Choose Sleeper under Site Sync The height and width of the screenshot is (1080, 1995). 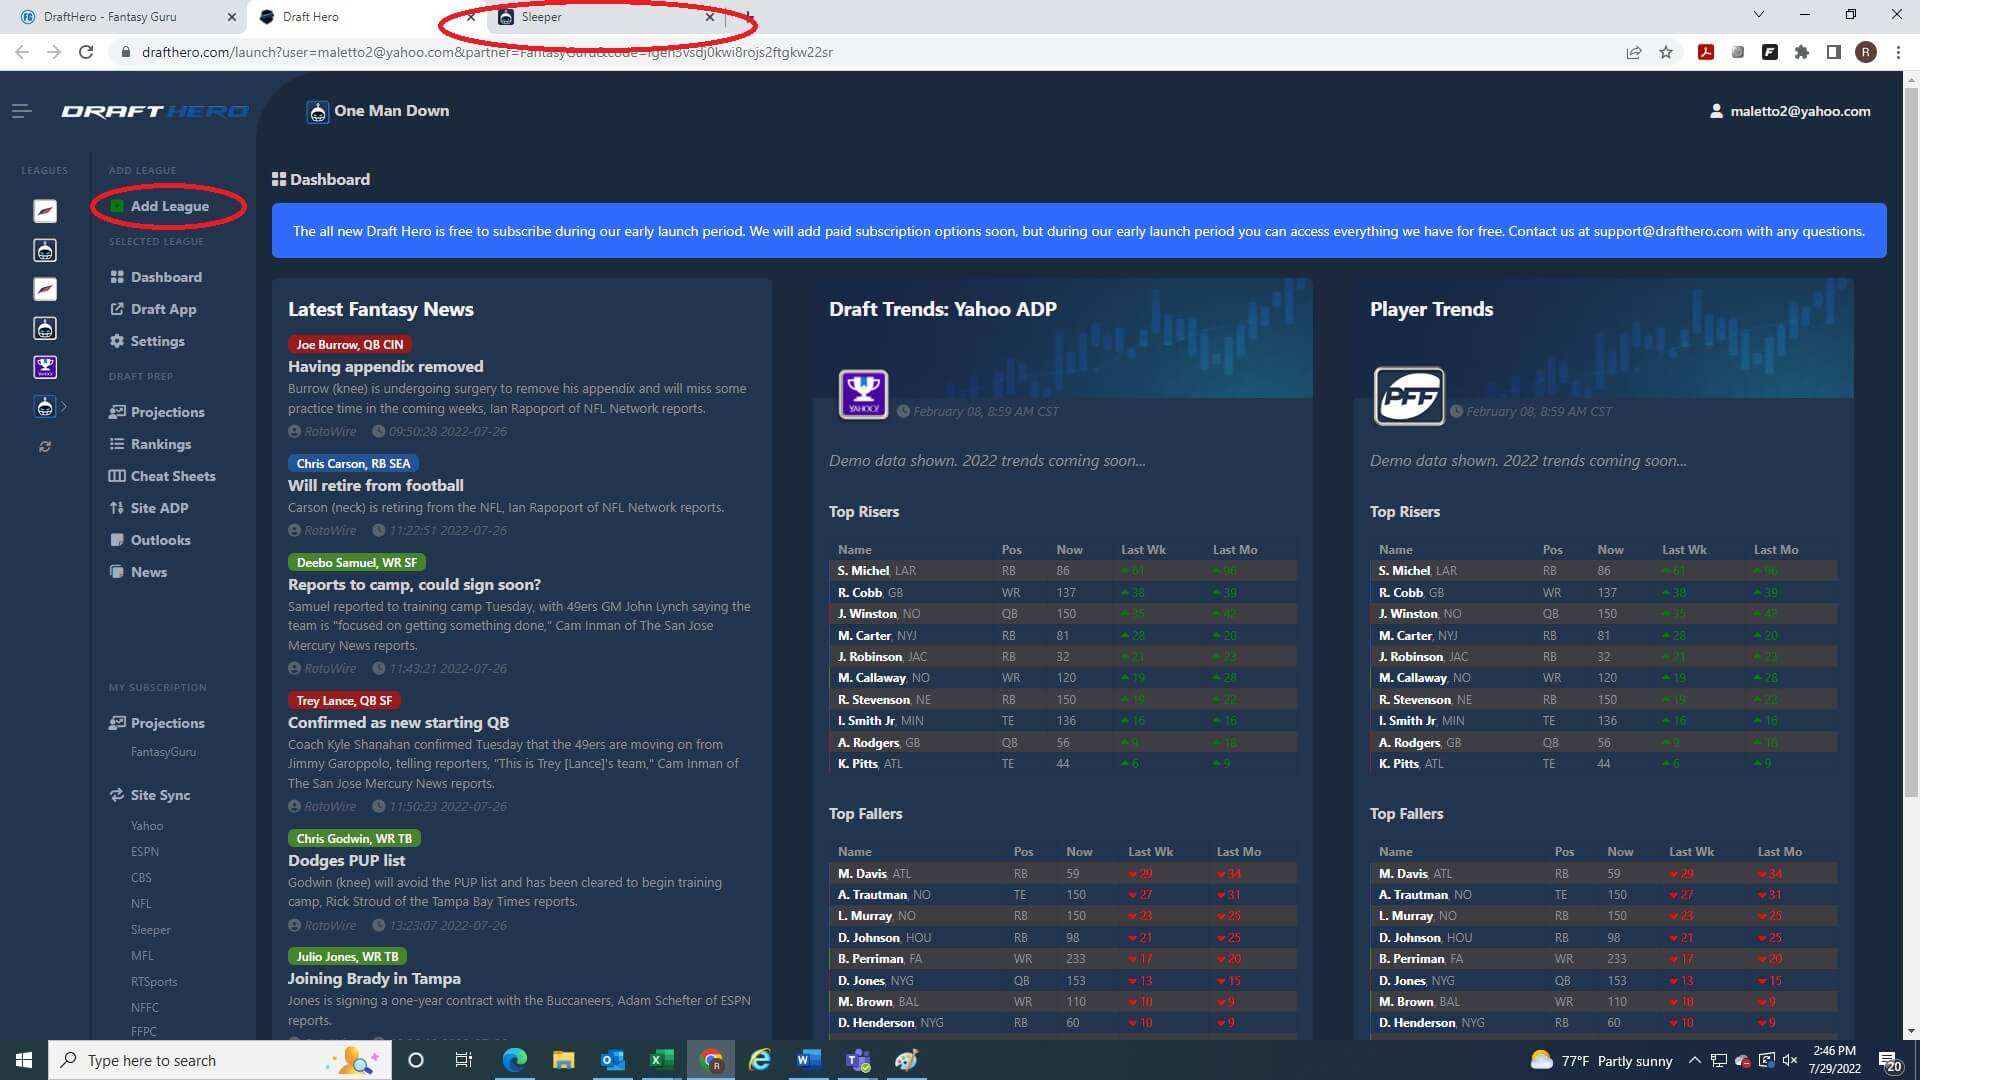tap(150, 930)
